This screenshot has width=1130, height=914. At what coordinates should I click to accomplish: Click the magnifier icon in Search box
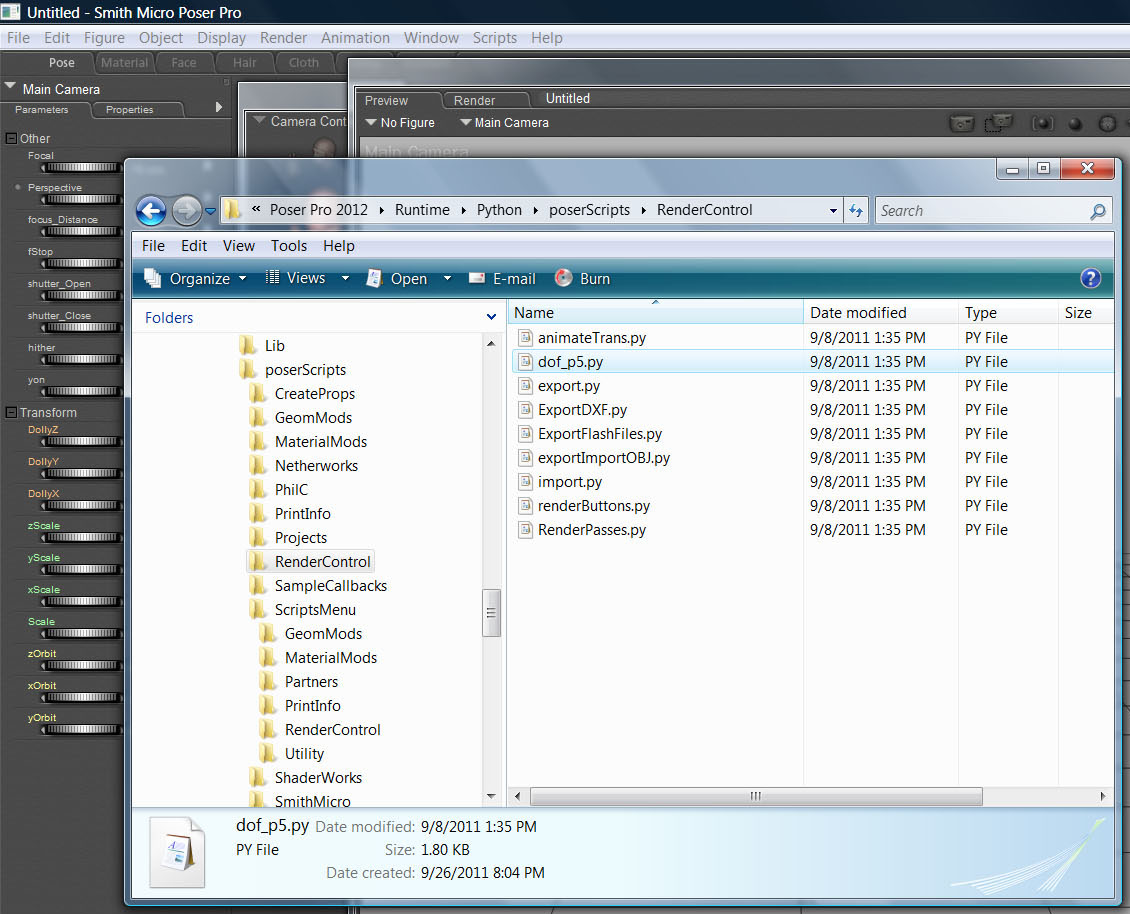(x=1098, y=211)
